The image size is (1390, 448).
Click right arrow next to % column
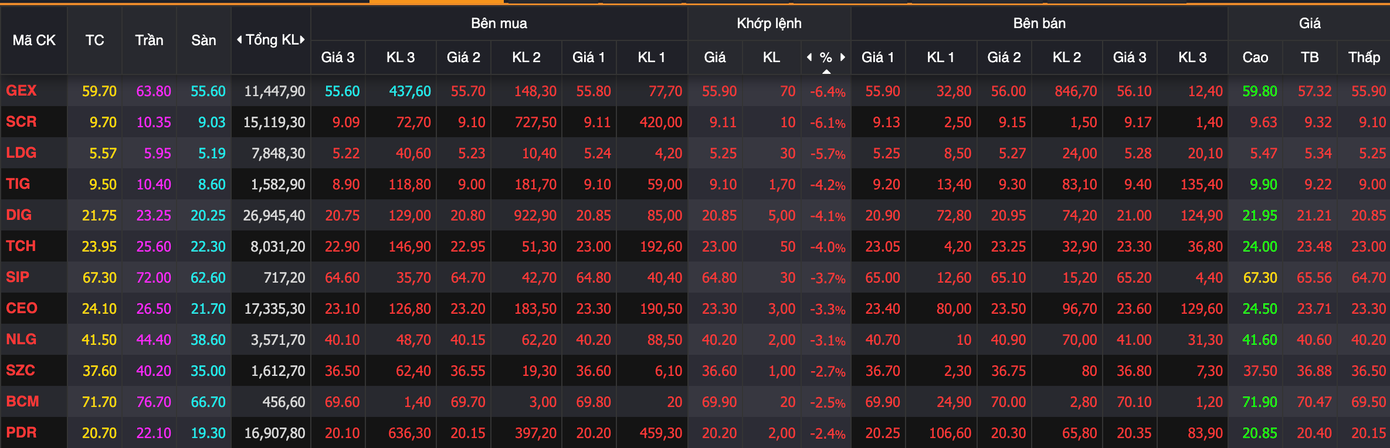click(x=843, y=57)
